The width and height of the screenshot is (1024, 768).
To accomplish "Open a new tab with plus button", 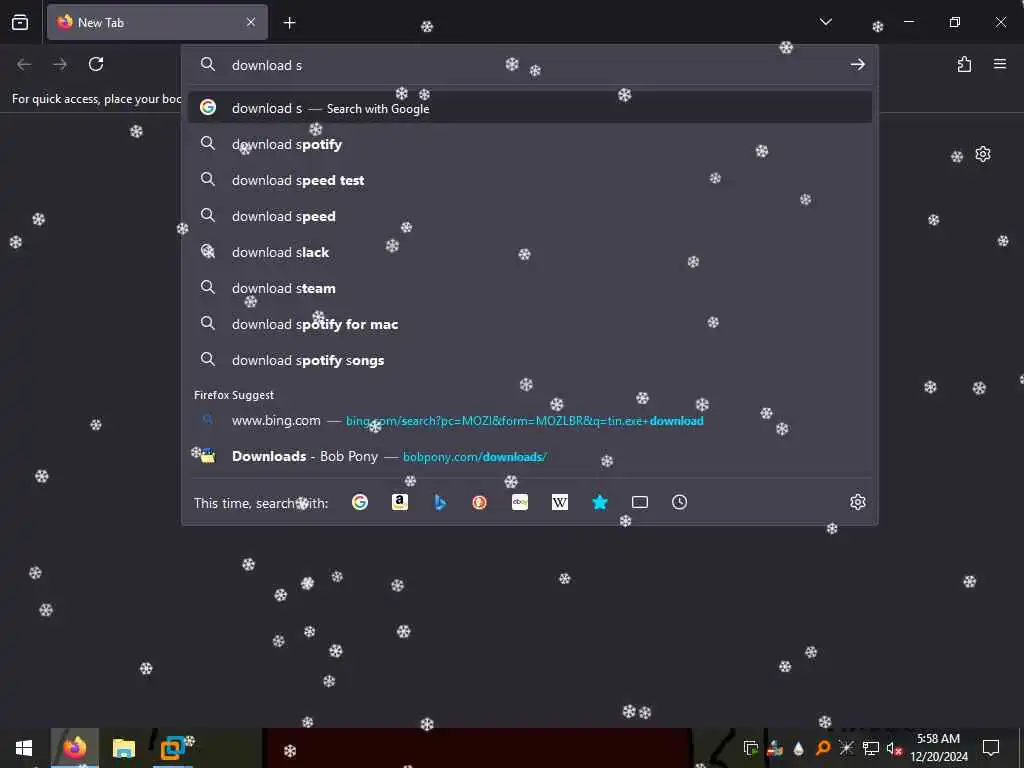I will tap(289, 23).
